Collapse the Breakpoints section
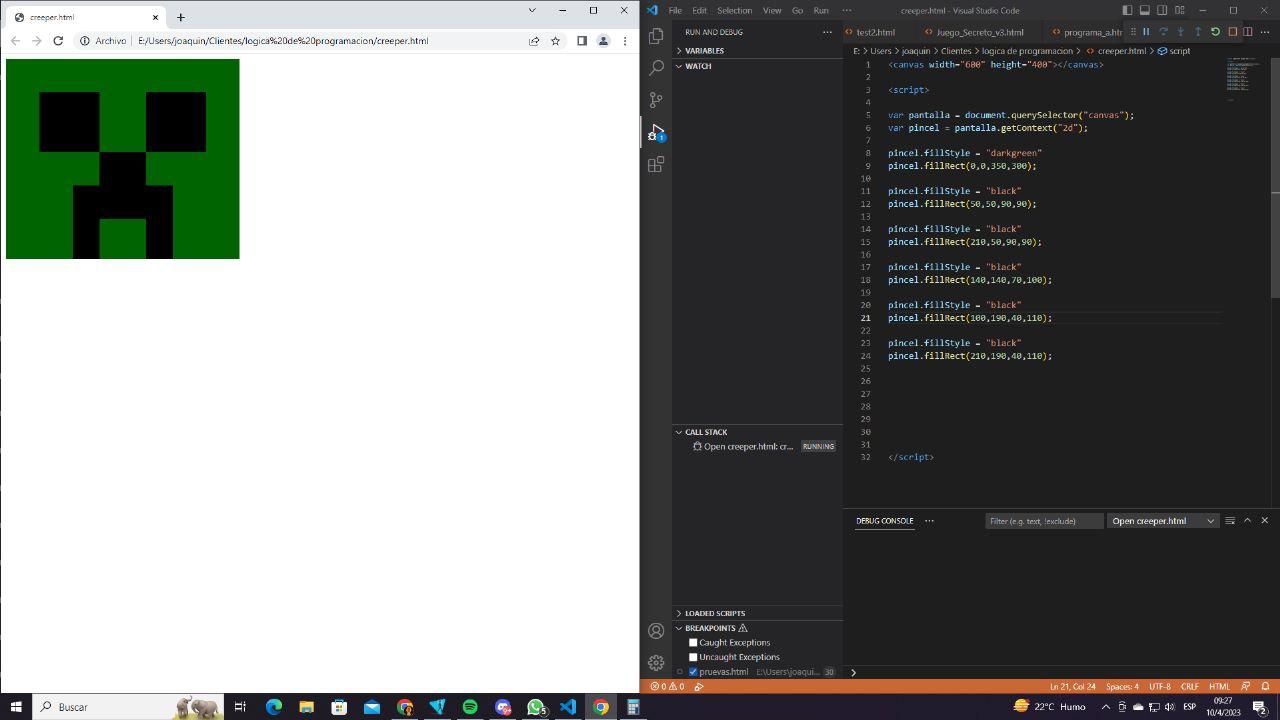This screenshot has width=1280, height=720. click(x=758, y=628)
